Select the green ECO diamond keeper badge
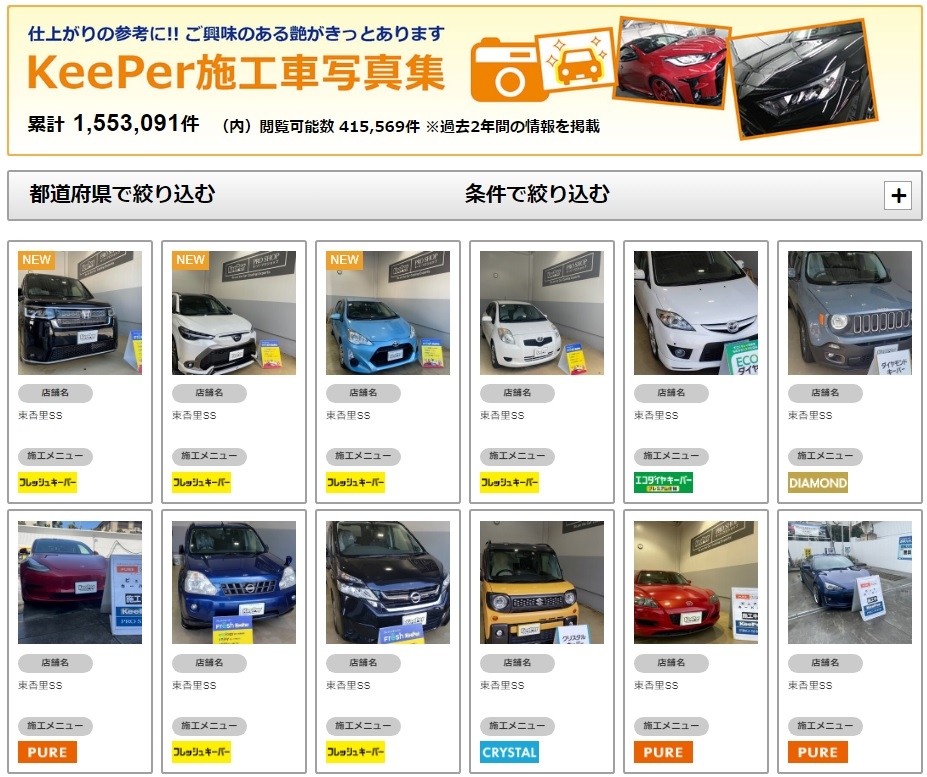Viewport: 927px width, 777px height. 663,483
